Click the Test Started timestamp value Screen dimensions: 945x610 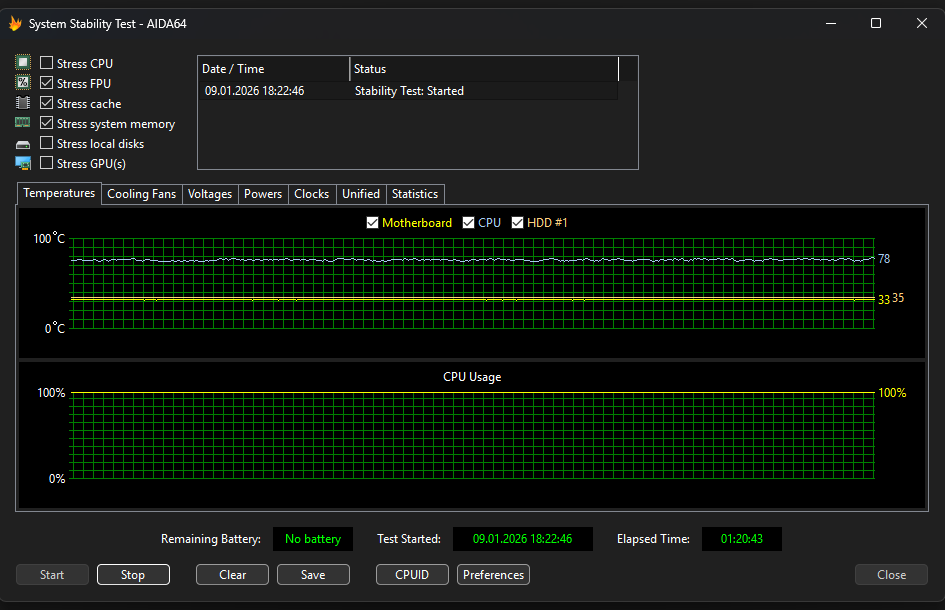(523, 539)
